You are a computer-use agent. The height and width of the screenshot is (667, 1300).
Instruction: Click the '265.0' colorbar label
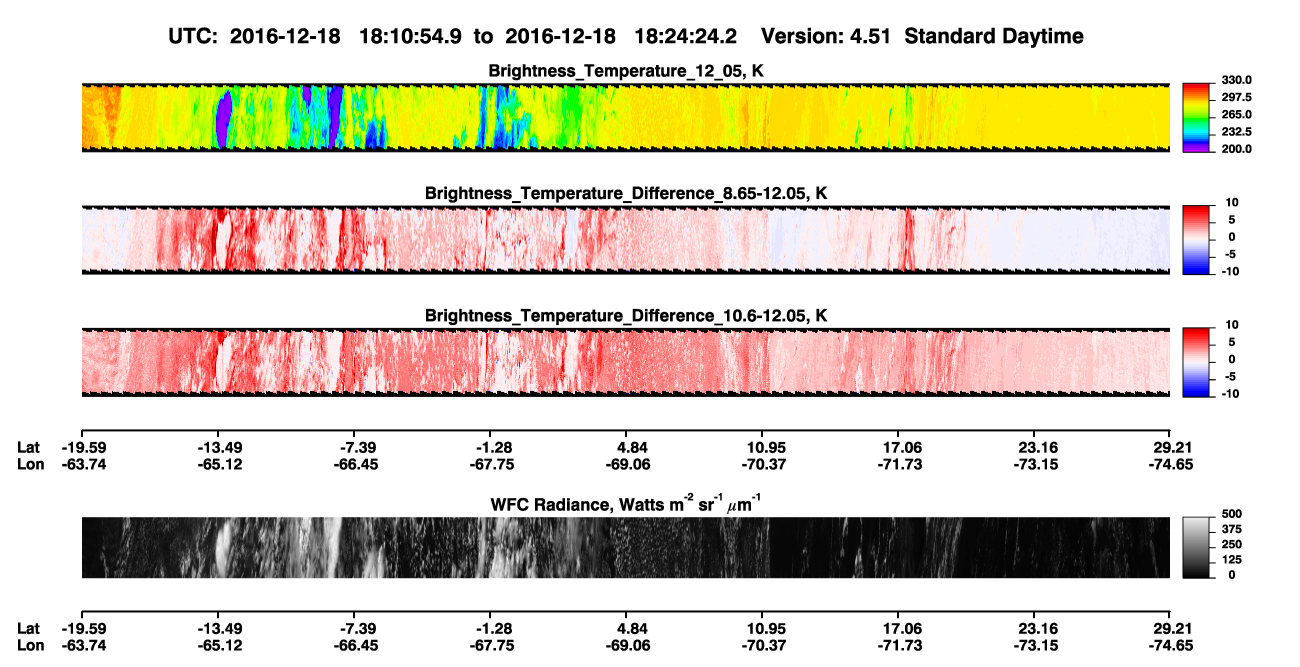[1235, 115]
